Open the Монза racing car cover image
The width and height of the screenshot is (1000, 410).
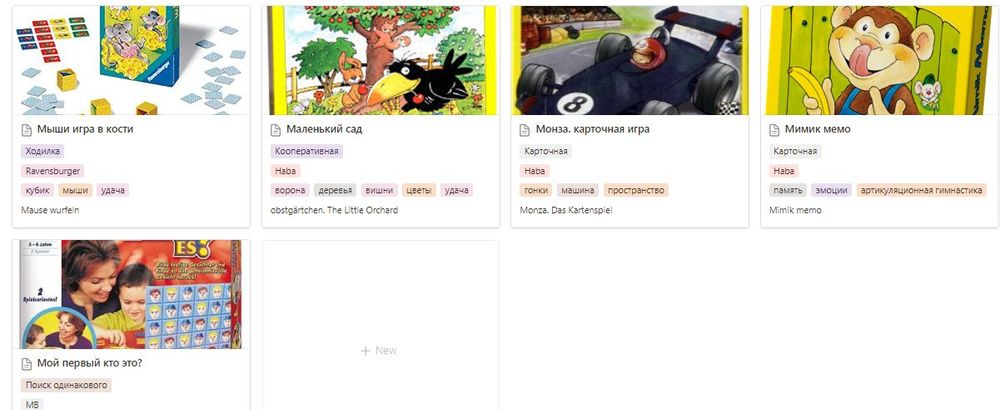(629, 61)
